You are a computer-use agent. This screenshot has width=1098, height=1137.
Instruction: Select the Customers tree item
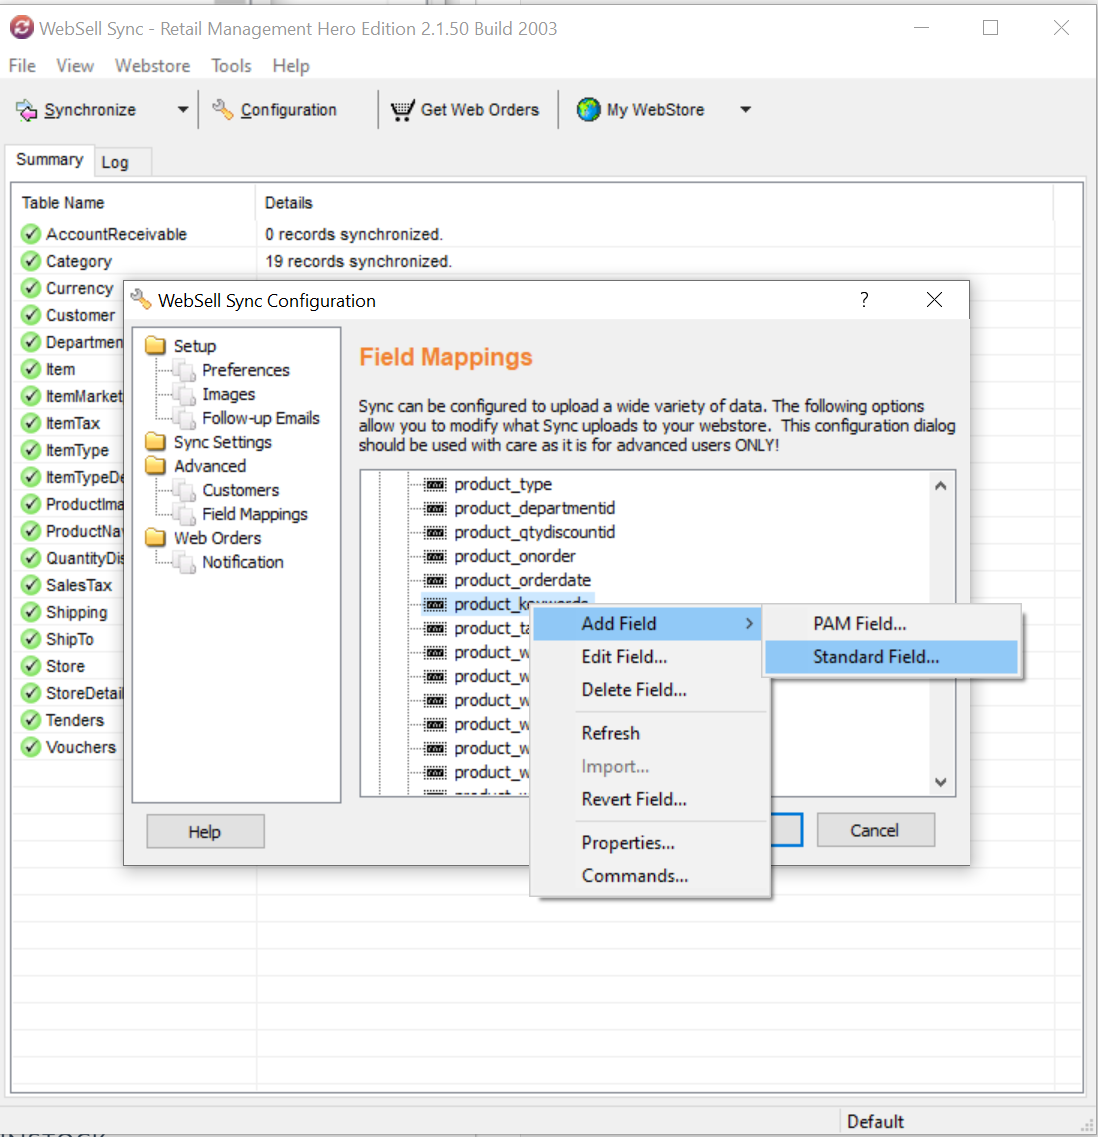tap(240, 490)
